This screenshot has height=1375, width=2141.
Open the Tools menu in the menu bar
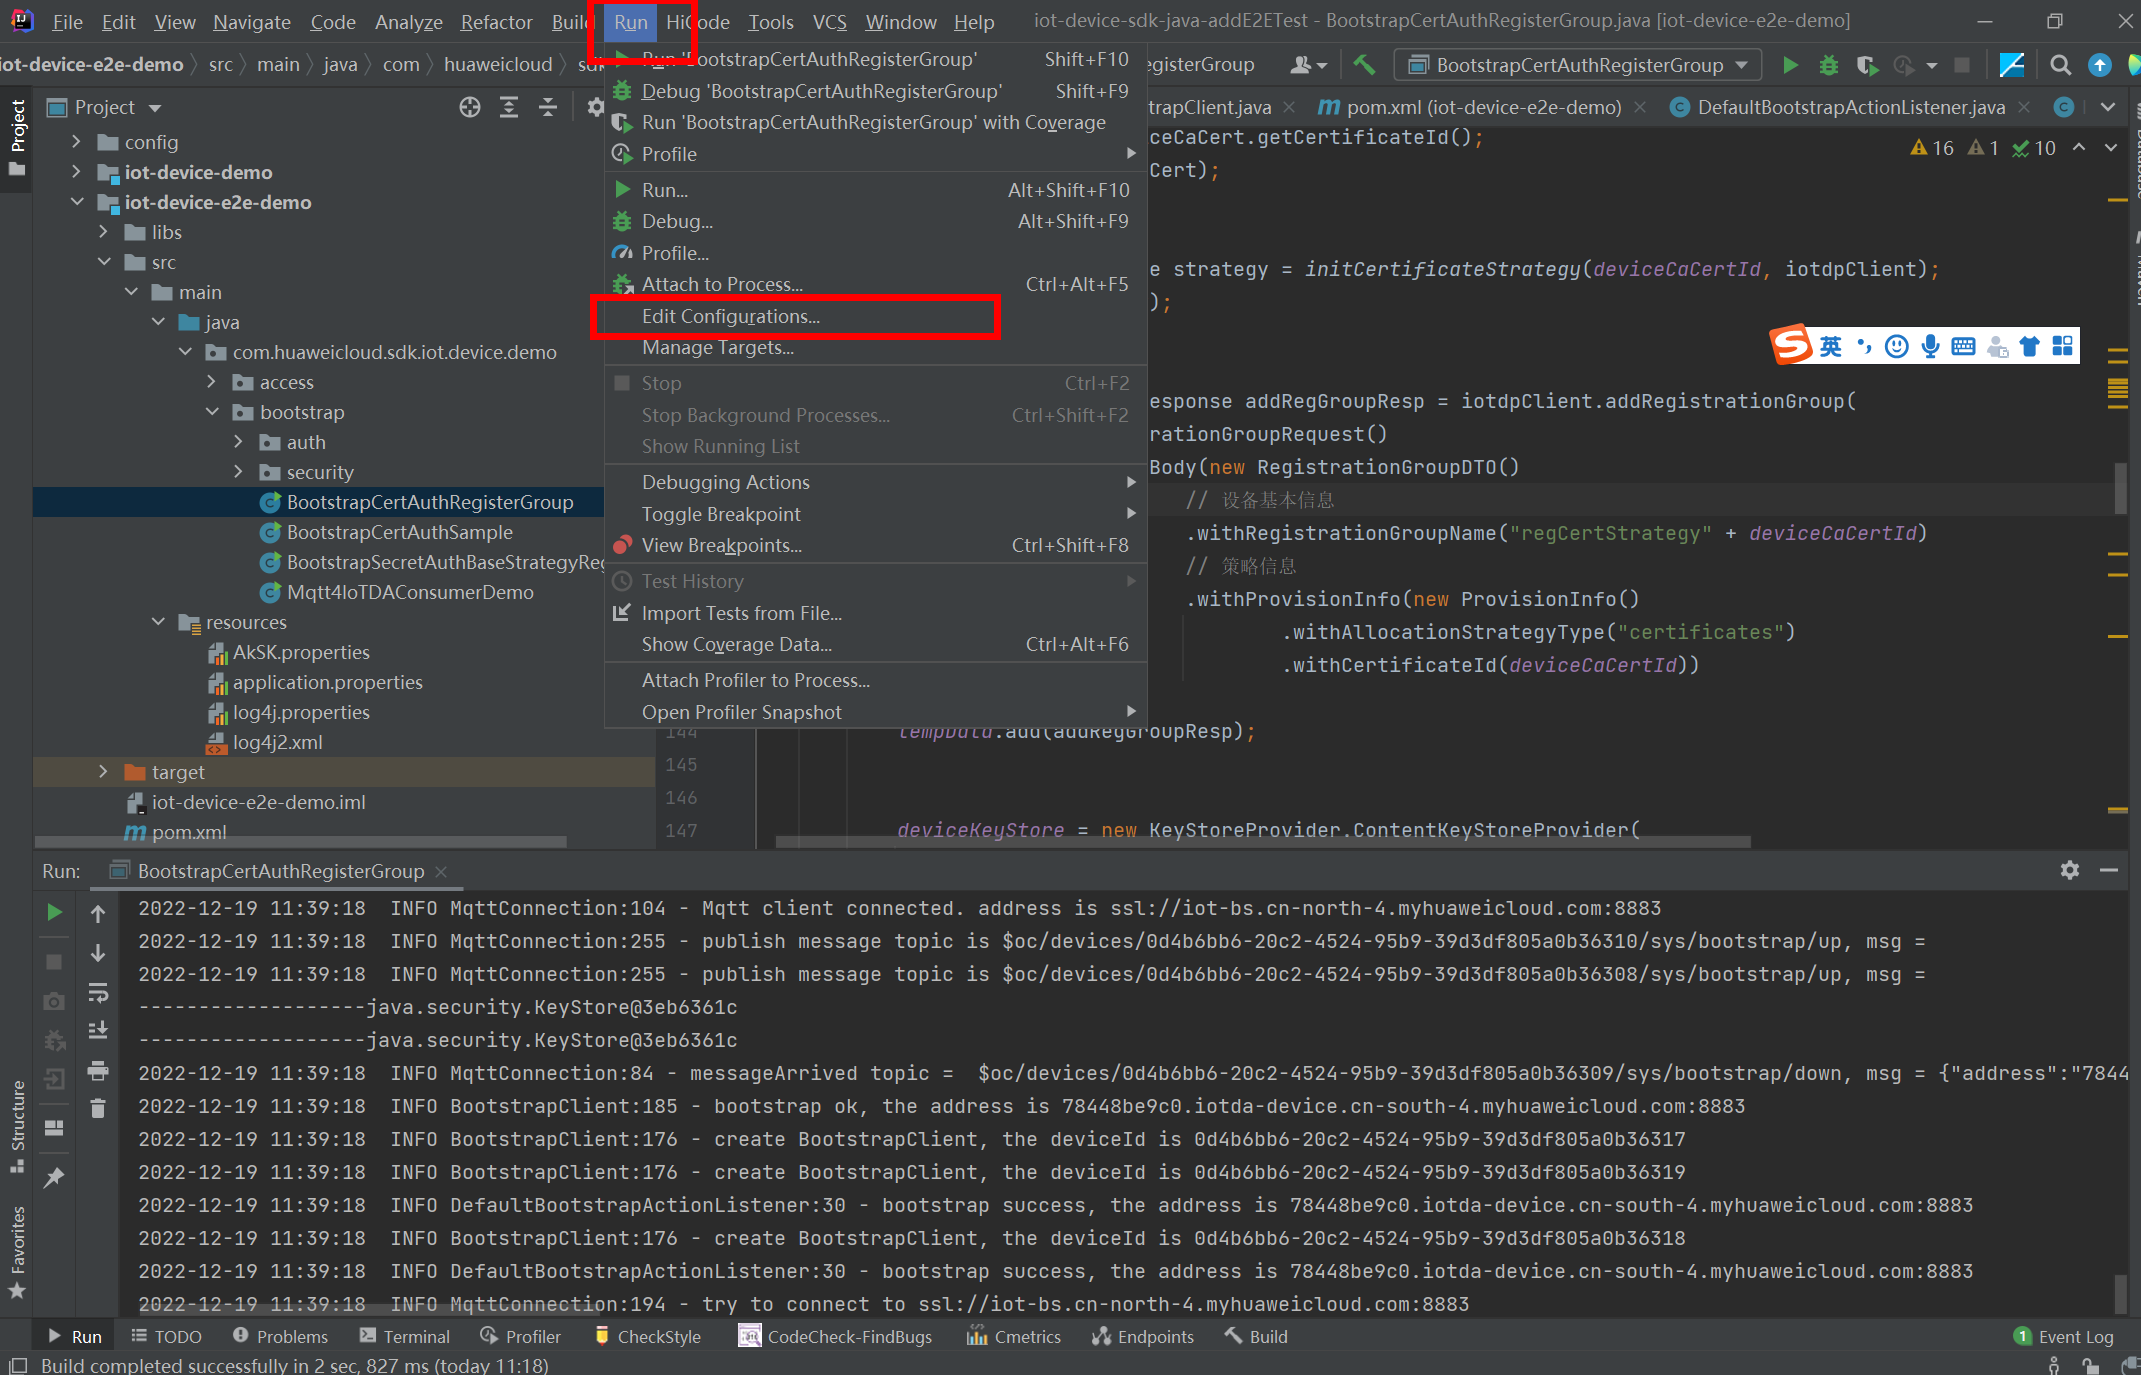(770, 22)
